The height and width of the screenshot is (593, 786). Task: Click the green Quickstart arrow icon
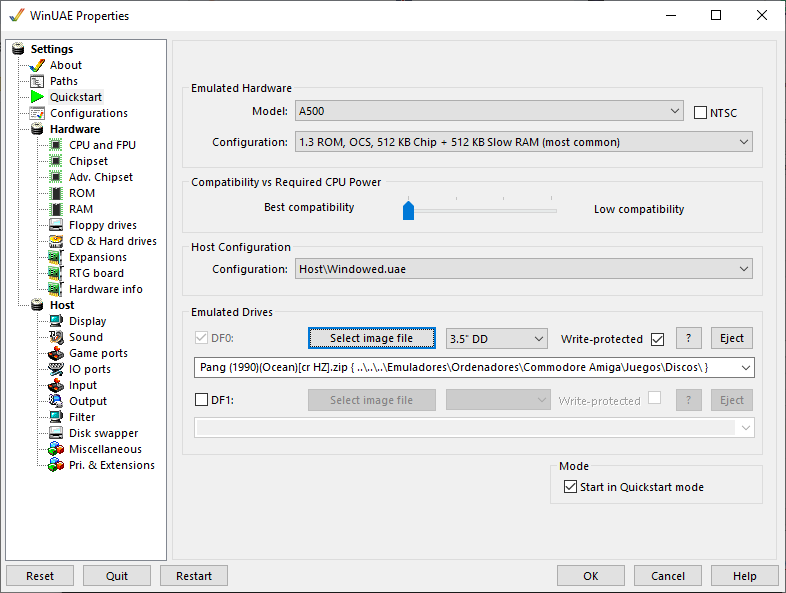(x=37, y=97)
